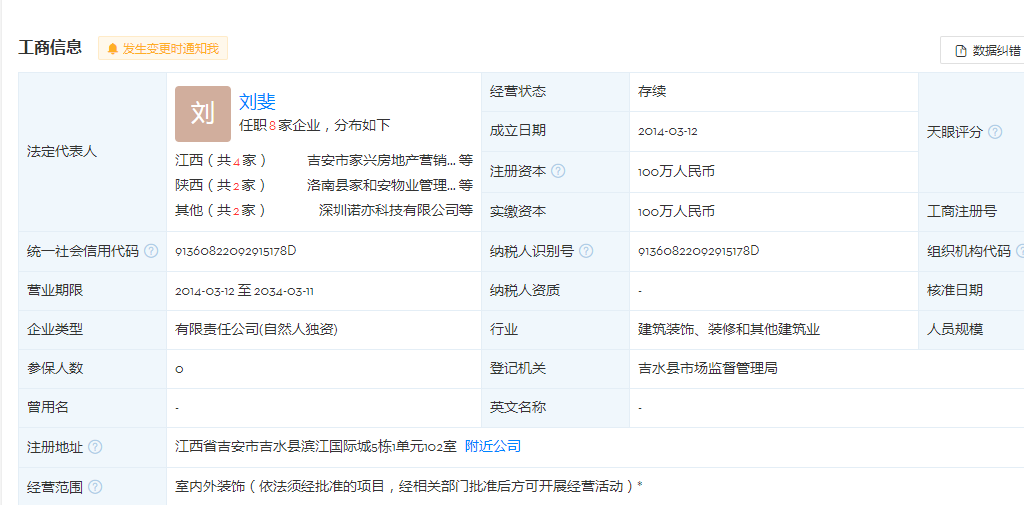Click the red 8 company count

272,125
